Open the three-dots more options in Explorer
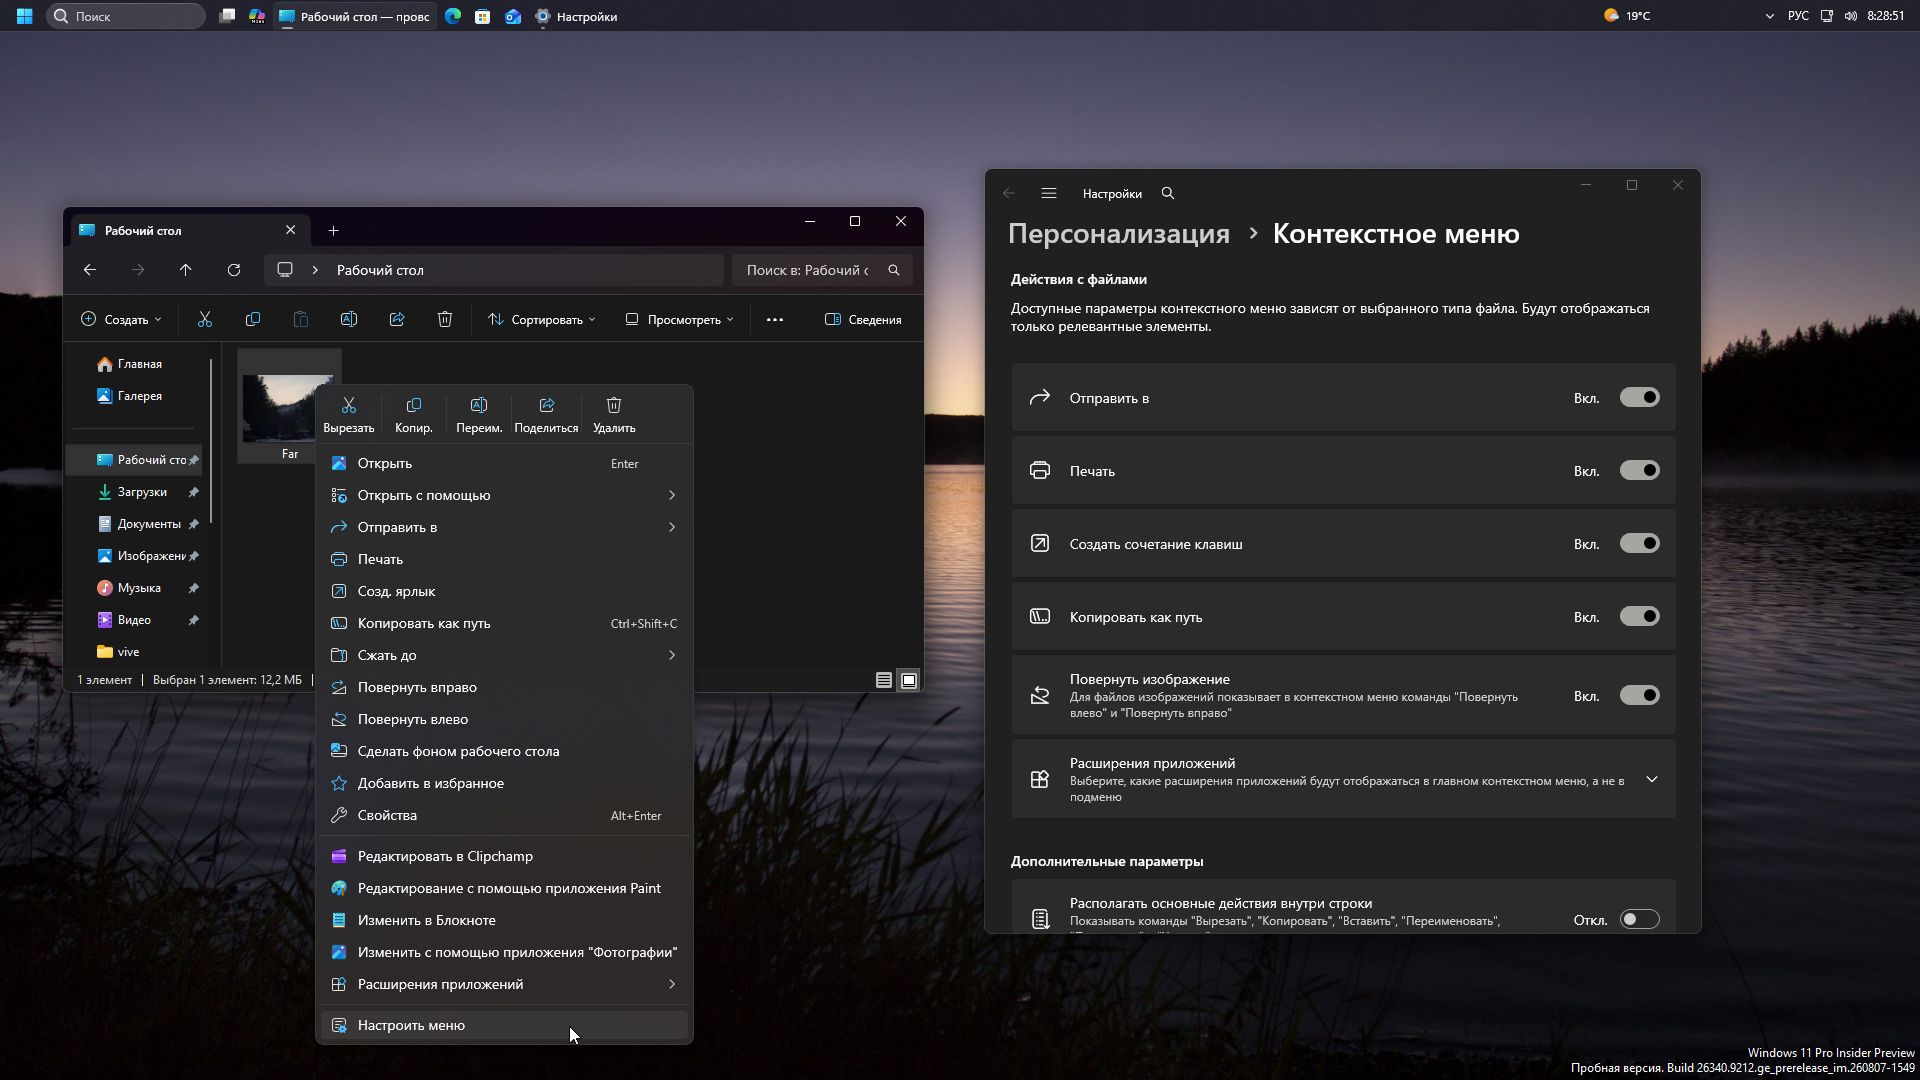This screenshot has width=1920, height=1080. click(775, 320)
